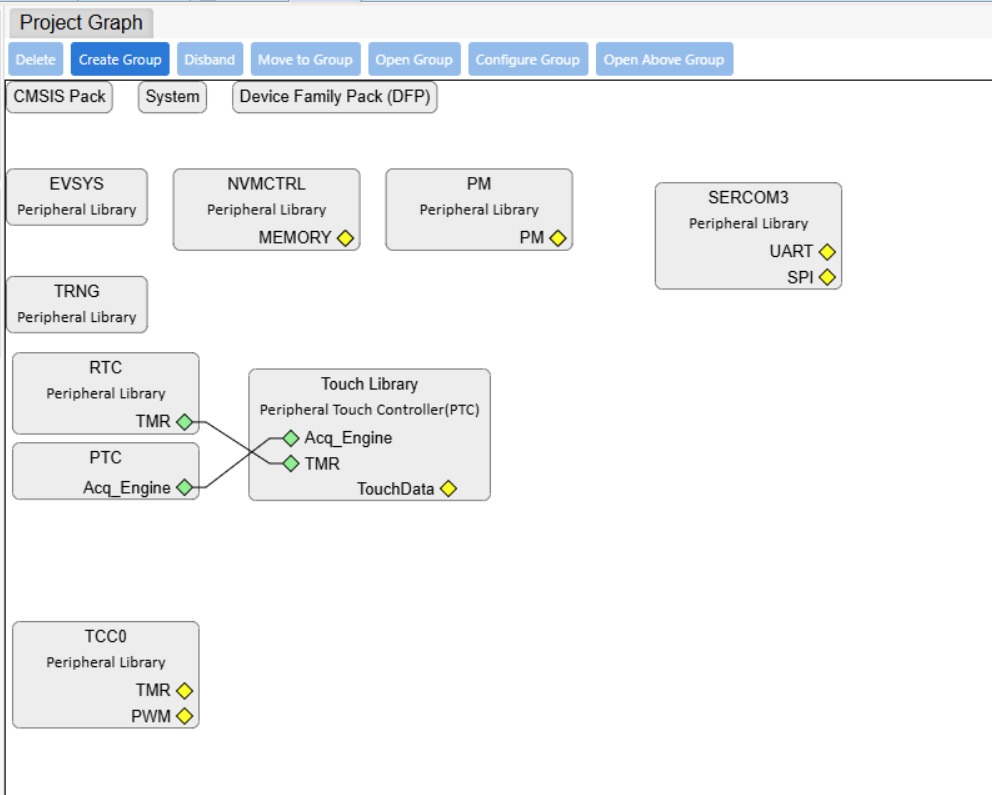Click Touch Library TMR input diamond
The image size is (992, 795).
(x=291, y=464)
